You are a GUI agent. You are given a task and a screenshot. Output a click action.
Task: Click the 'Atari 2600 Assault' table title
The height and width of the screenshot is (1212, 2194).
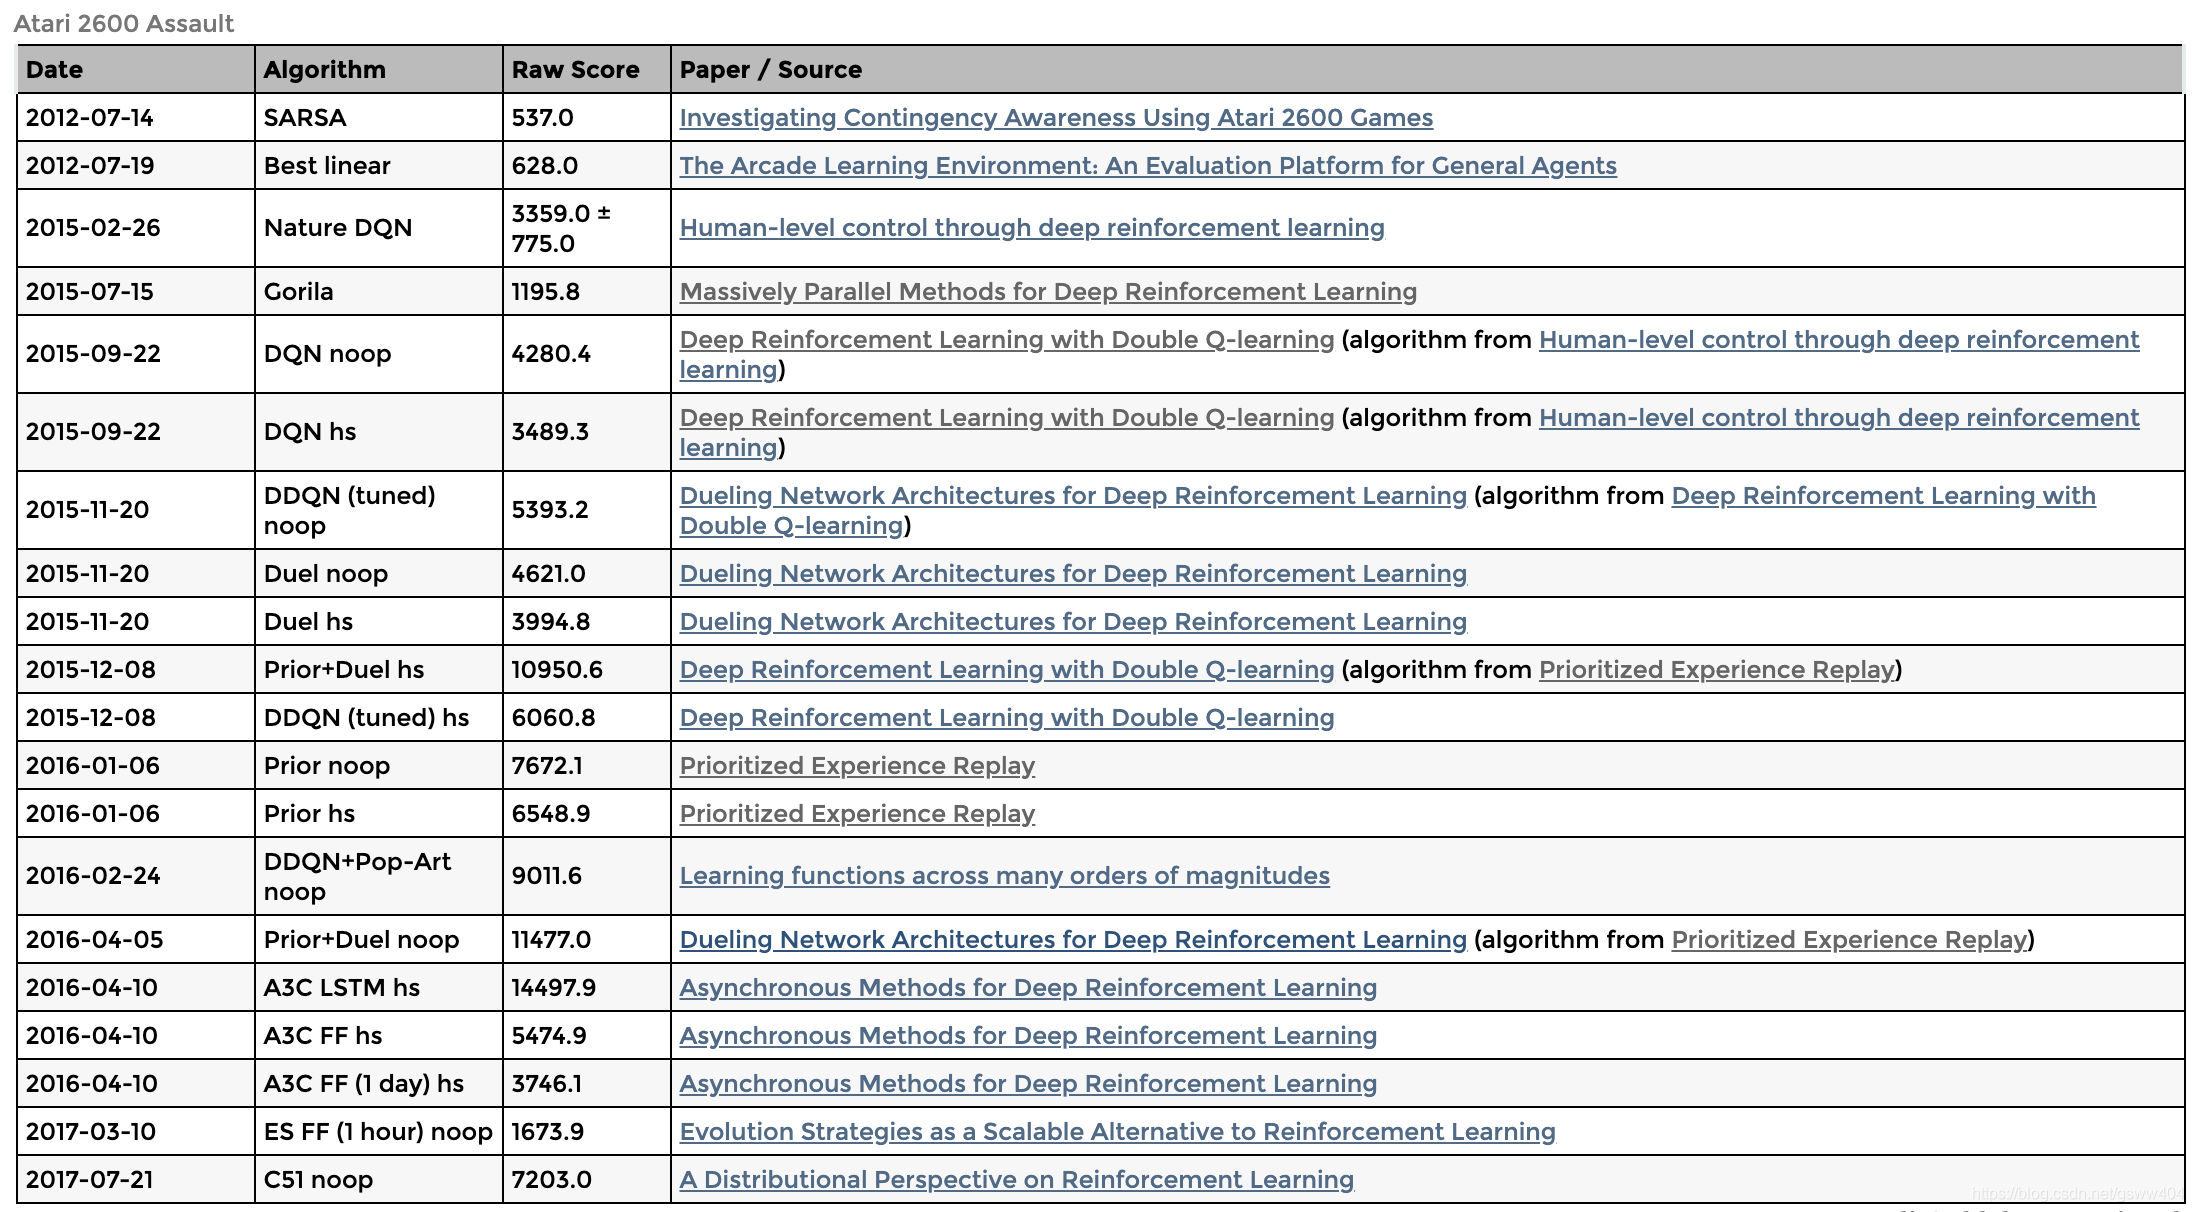point(124,24)
